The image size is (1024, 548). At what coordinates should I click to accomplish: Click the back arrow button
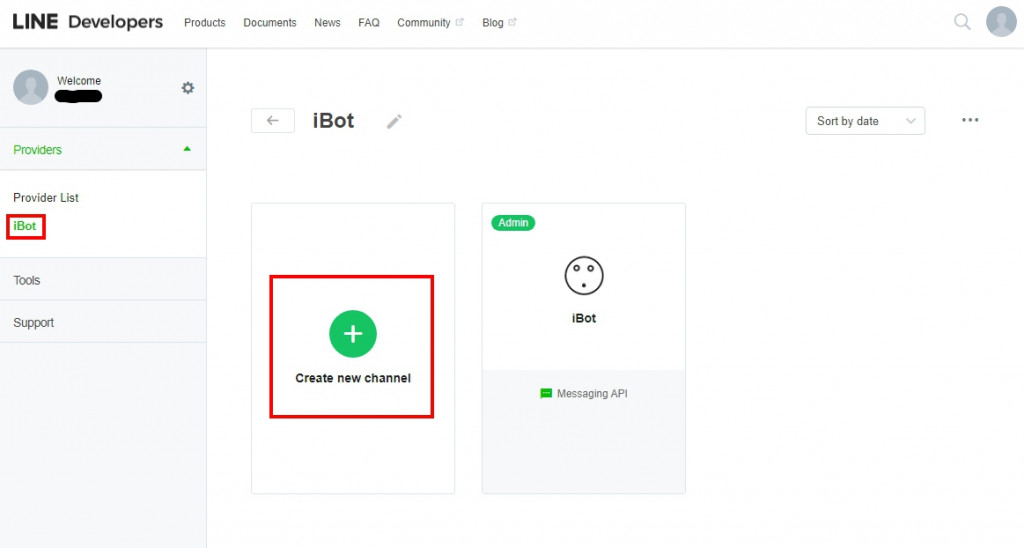click(x=273, y=120)
